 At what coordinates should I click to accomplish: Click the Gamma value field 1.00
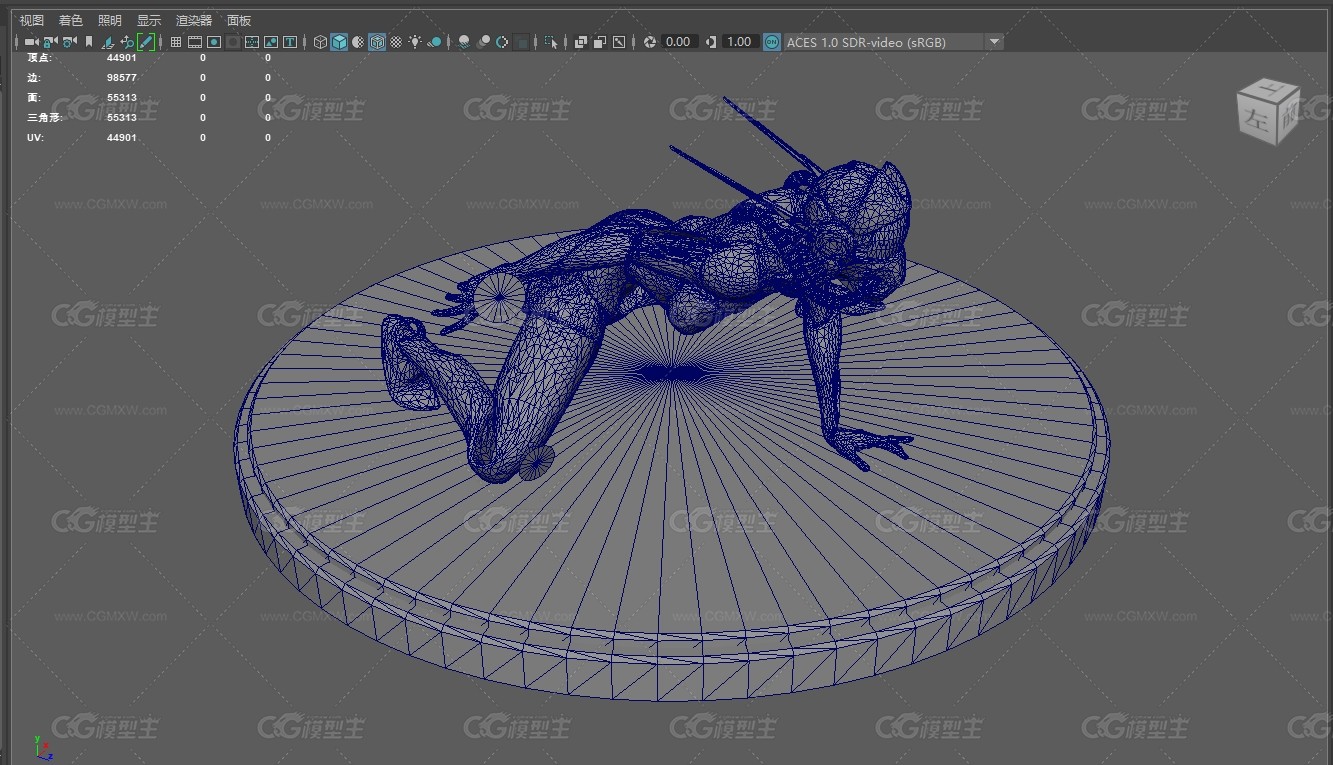tap(739, 42)
